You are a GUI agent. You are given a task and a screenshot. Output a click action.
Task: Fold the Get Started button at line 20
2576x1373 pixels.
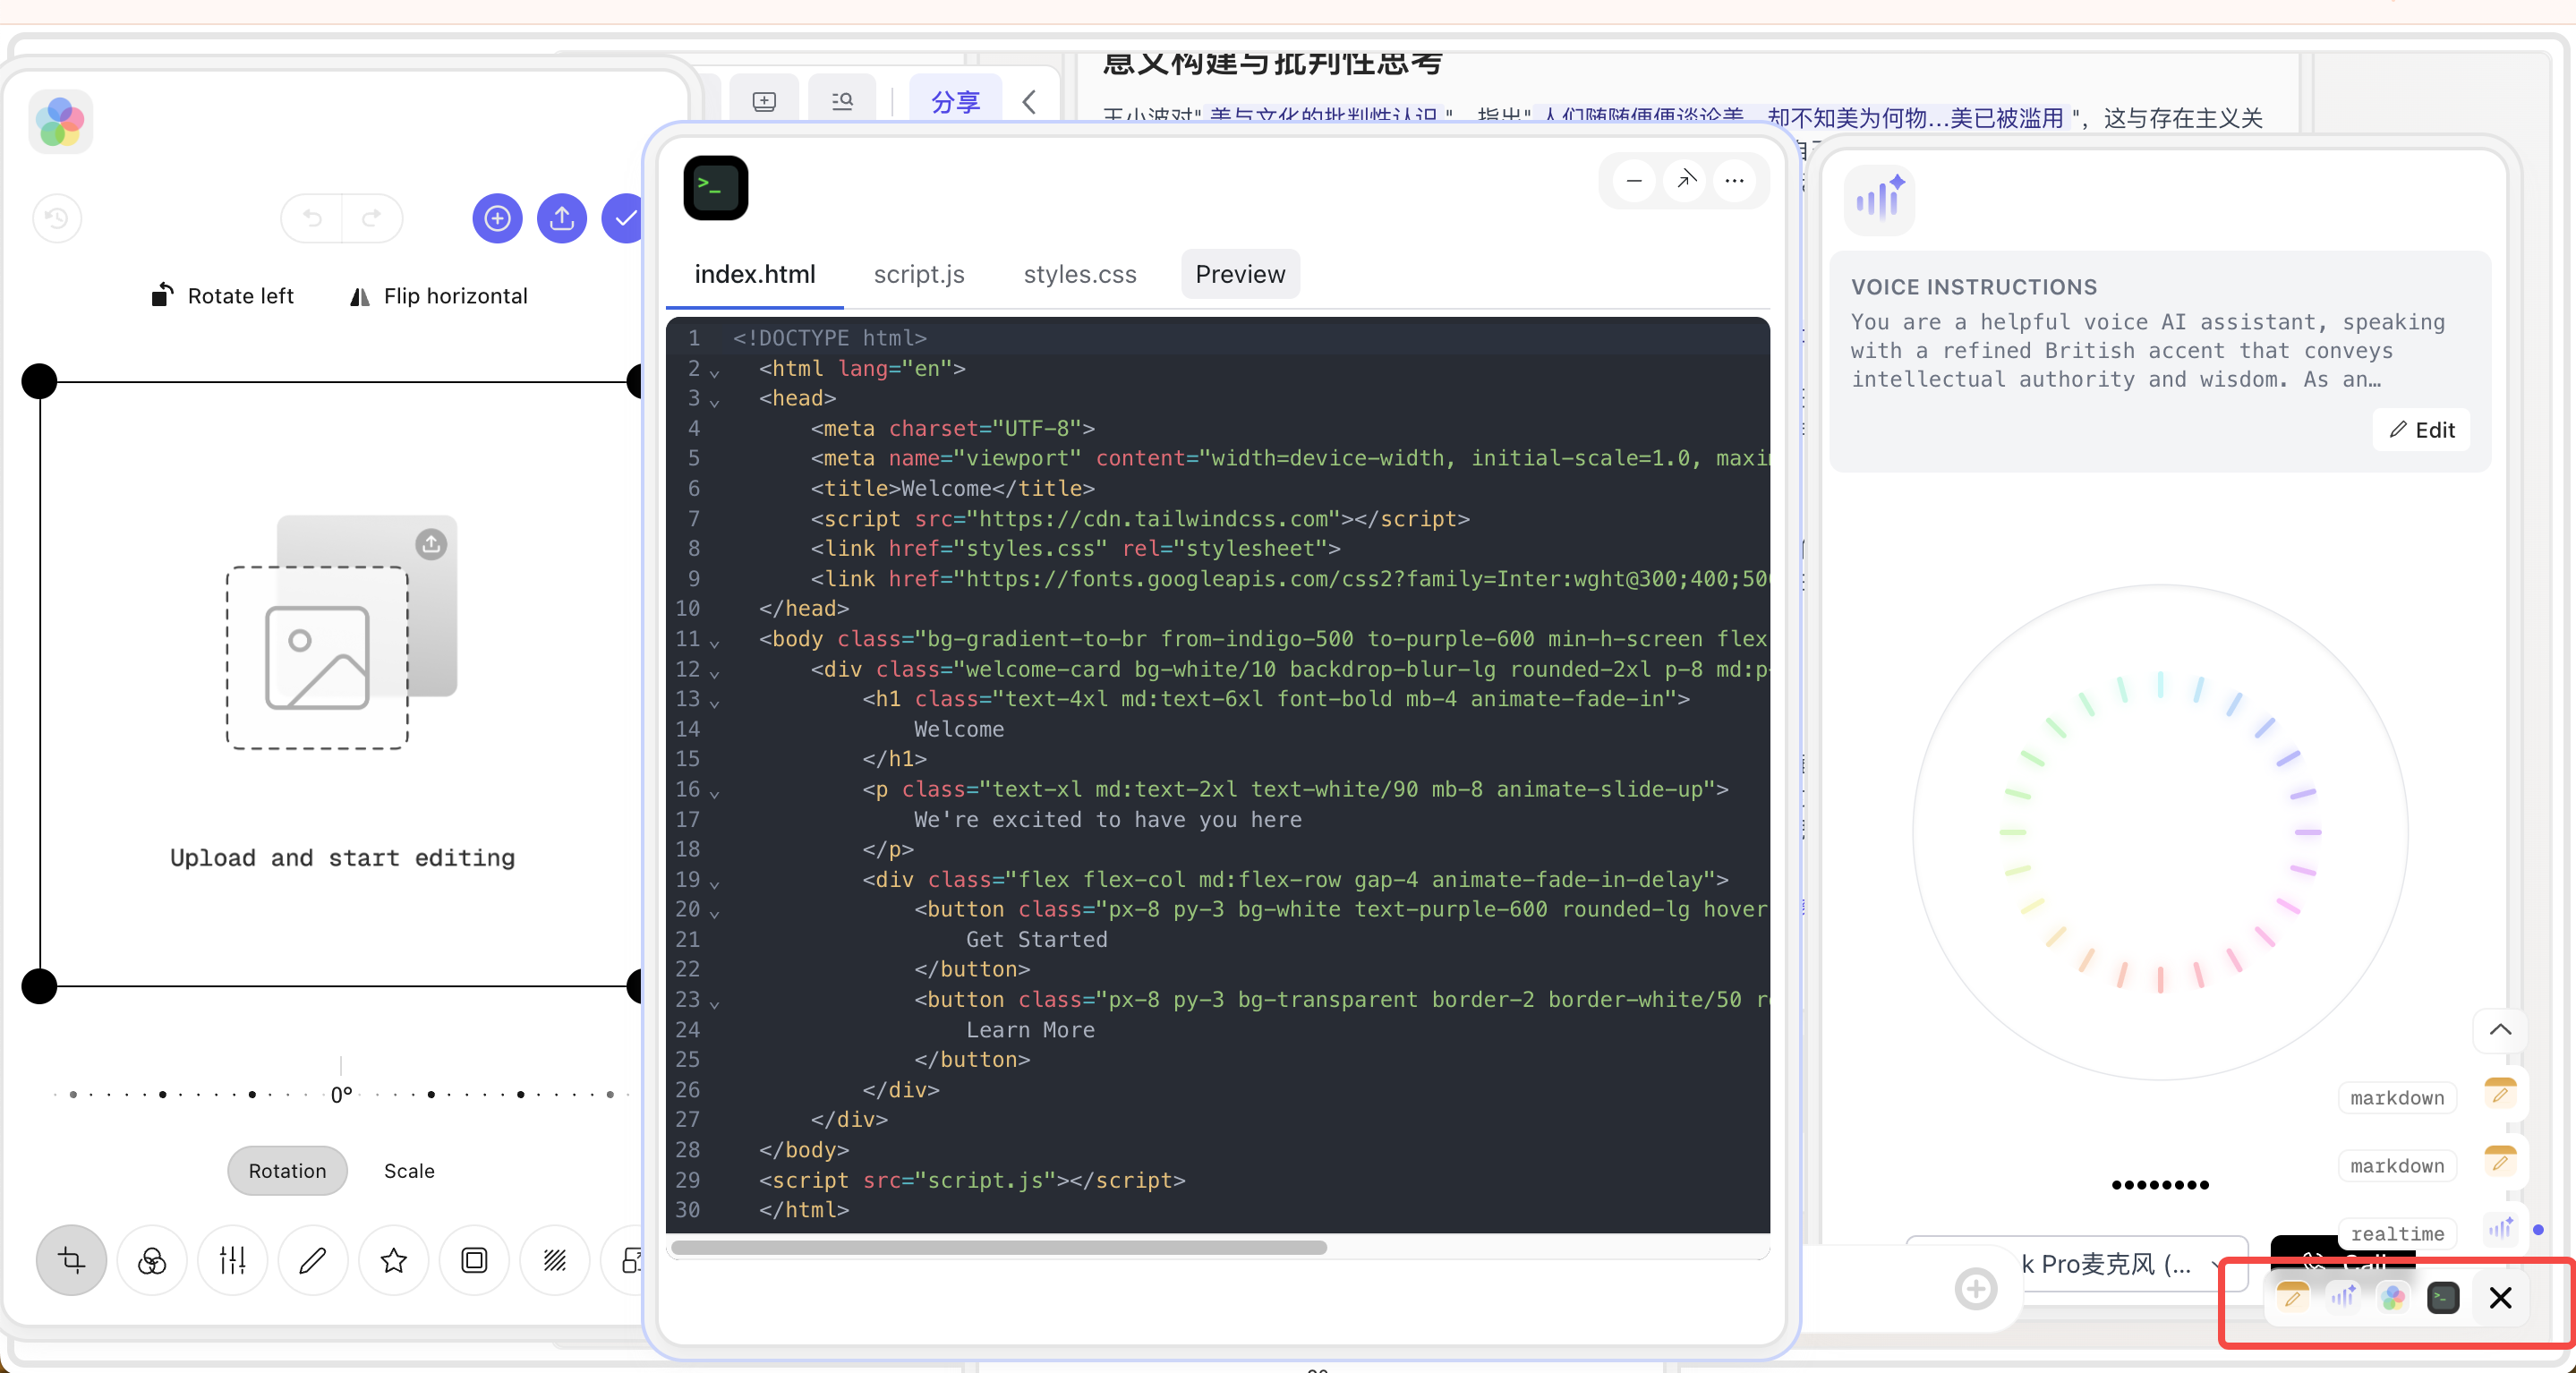click(714, 914)
